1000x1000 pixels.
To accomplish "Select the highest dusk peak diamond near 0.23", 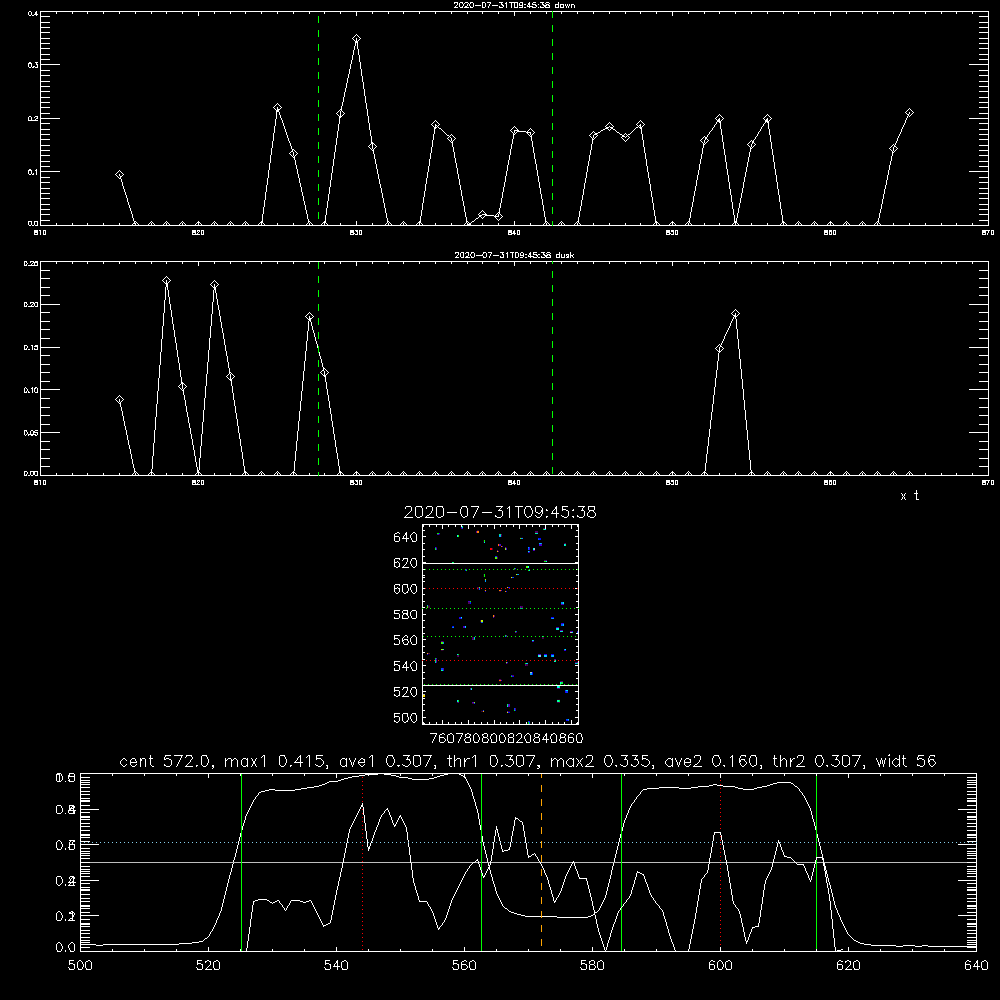I will point(166,281).
